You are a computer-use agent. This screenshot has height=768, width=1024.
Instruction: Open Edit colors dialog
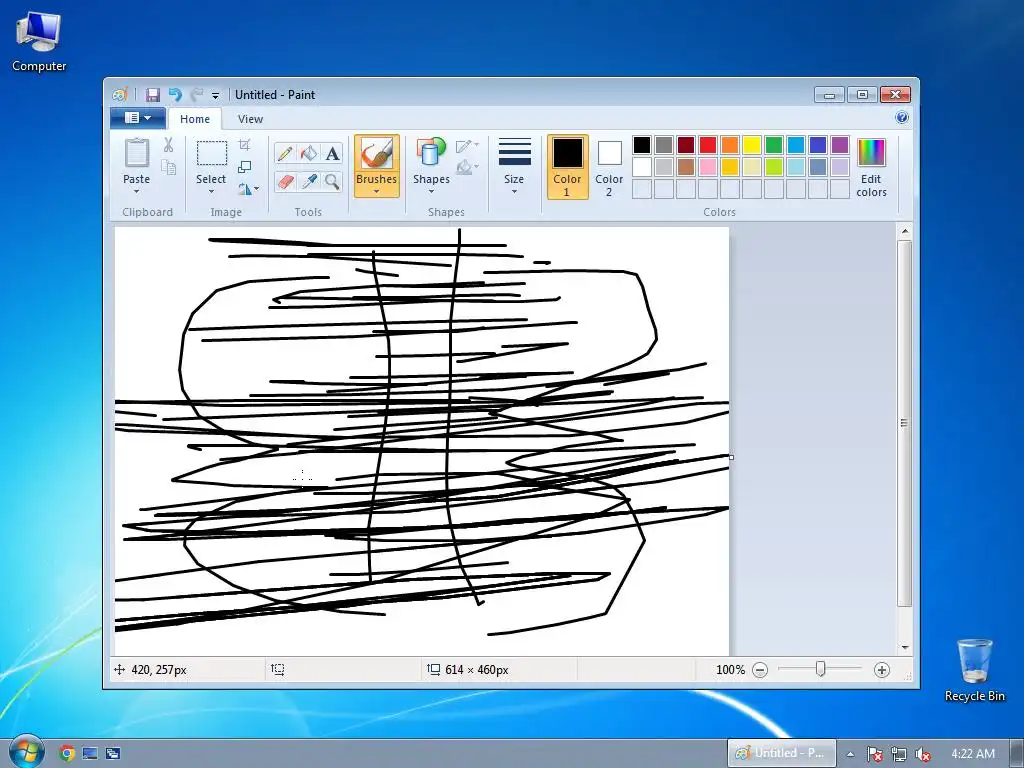coord(871,168)
